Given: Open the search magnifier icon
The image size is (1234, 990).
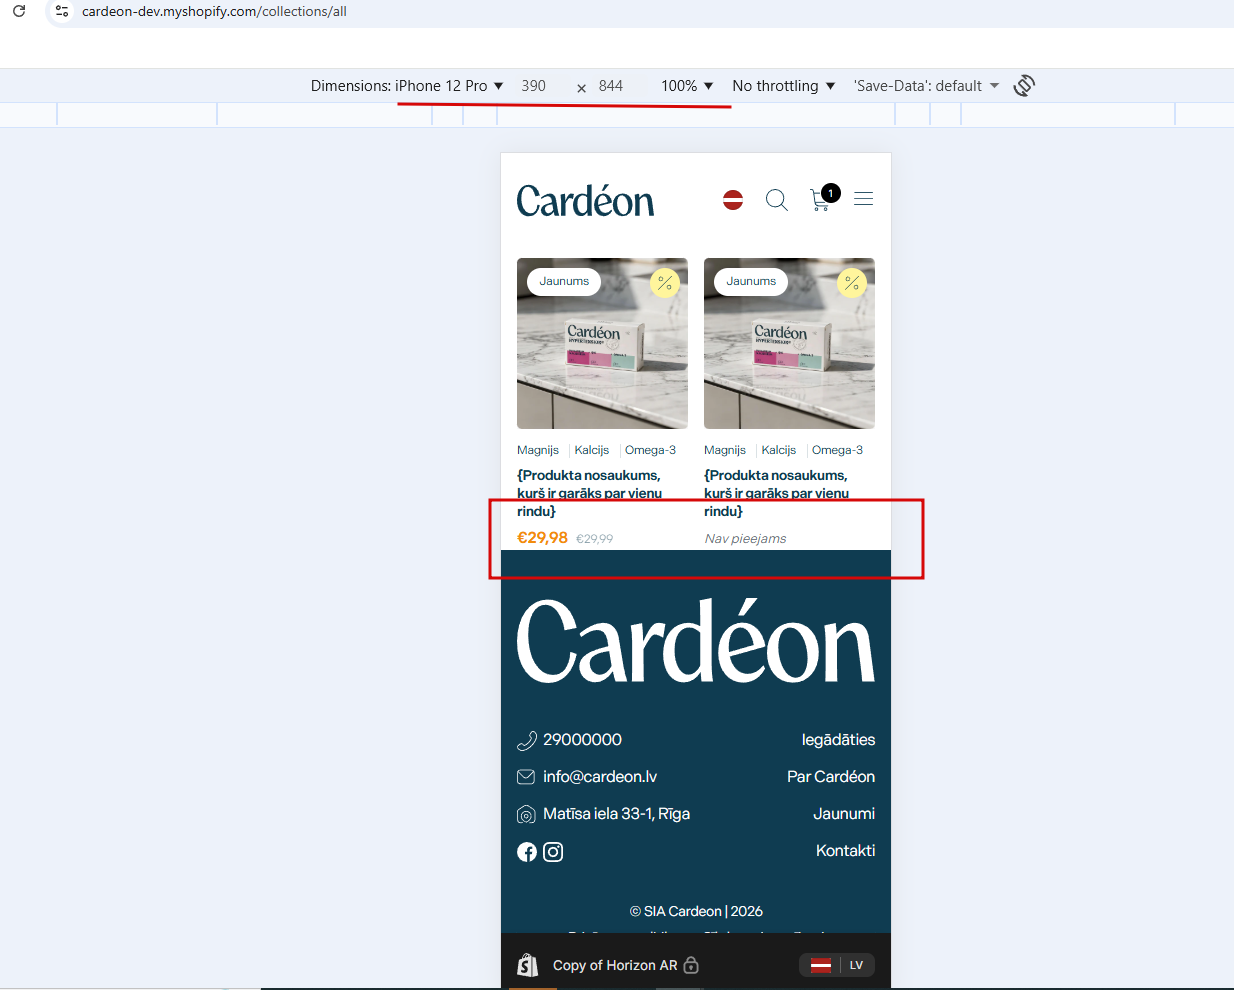Looking at the screenshot, I should click(777, 200).
